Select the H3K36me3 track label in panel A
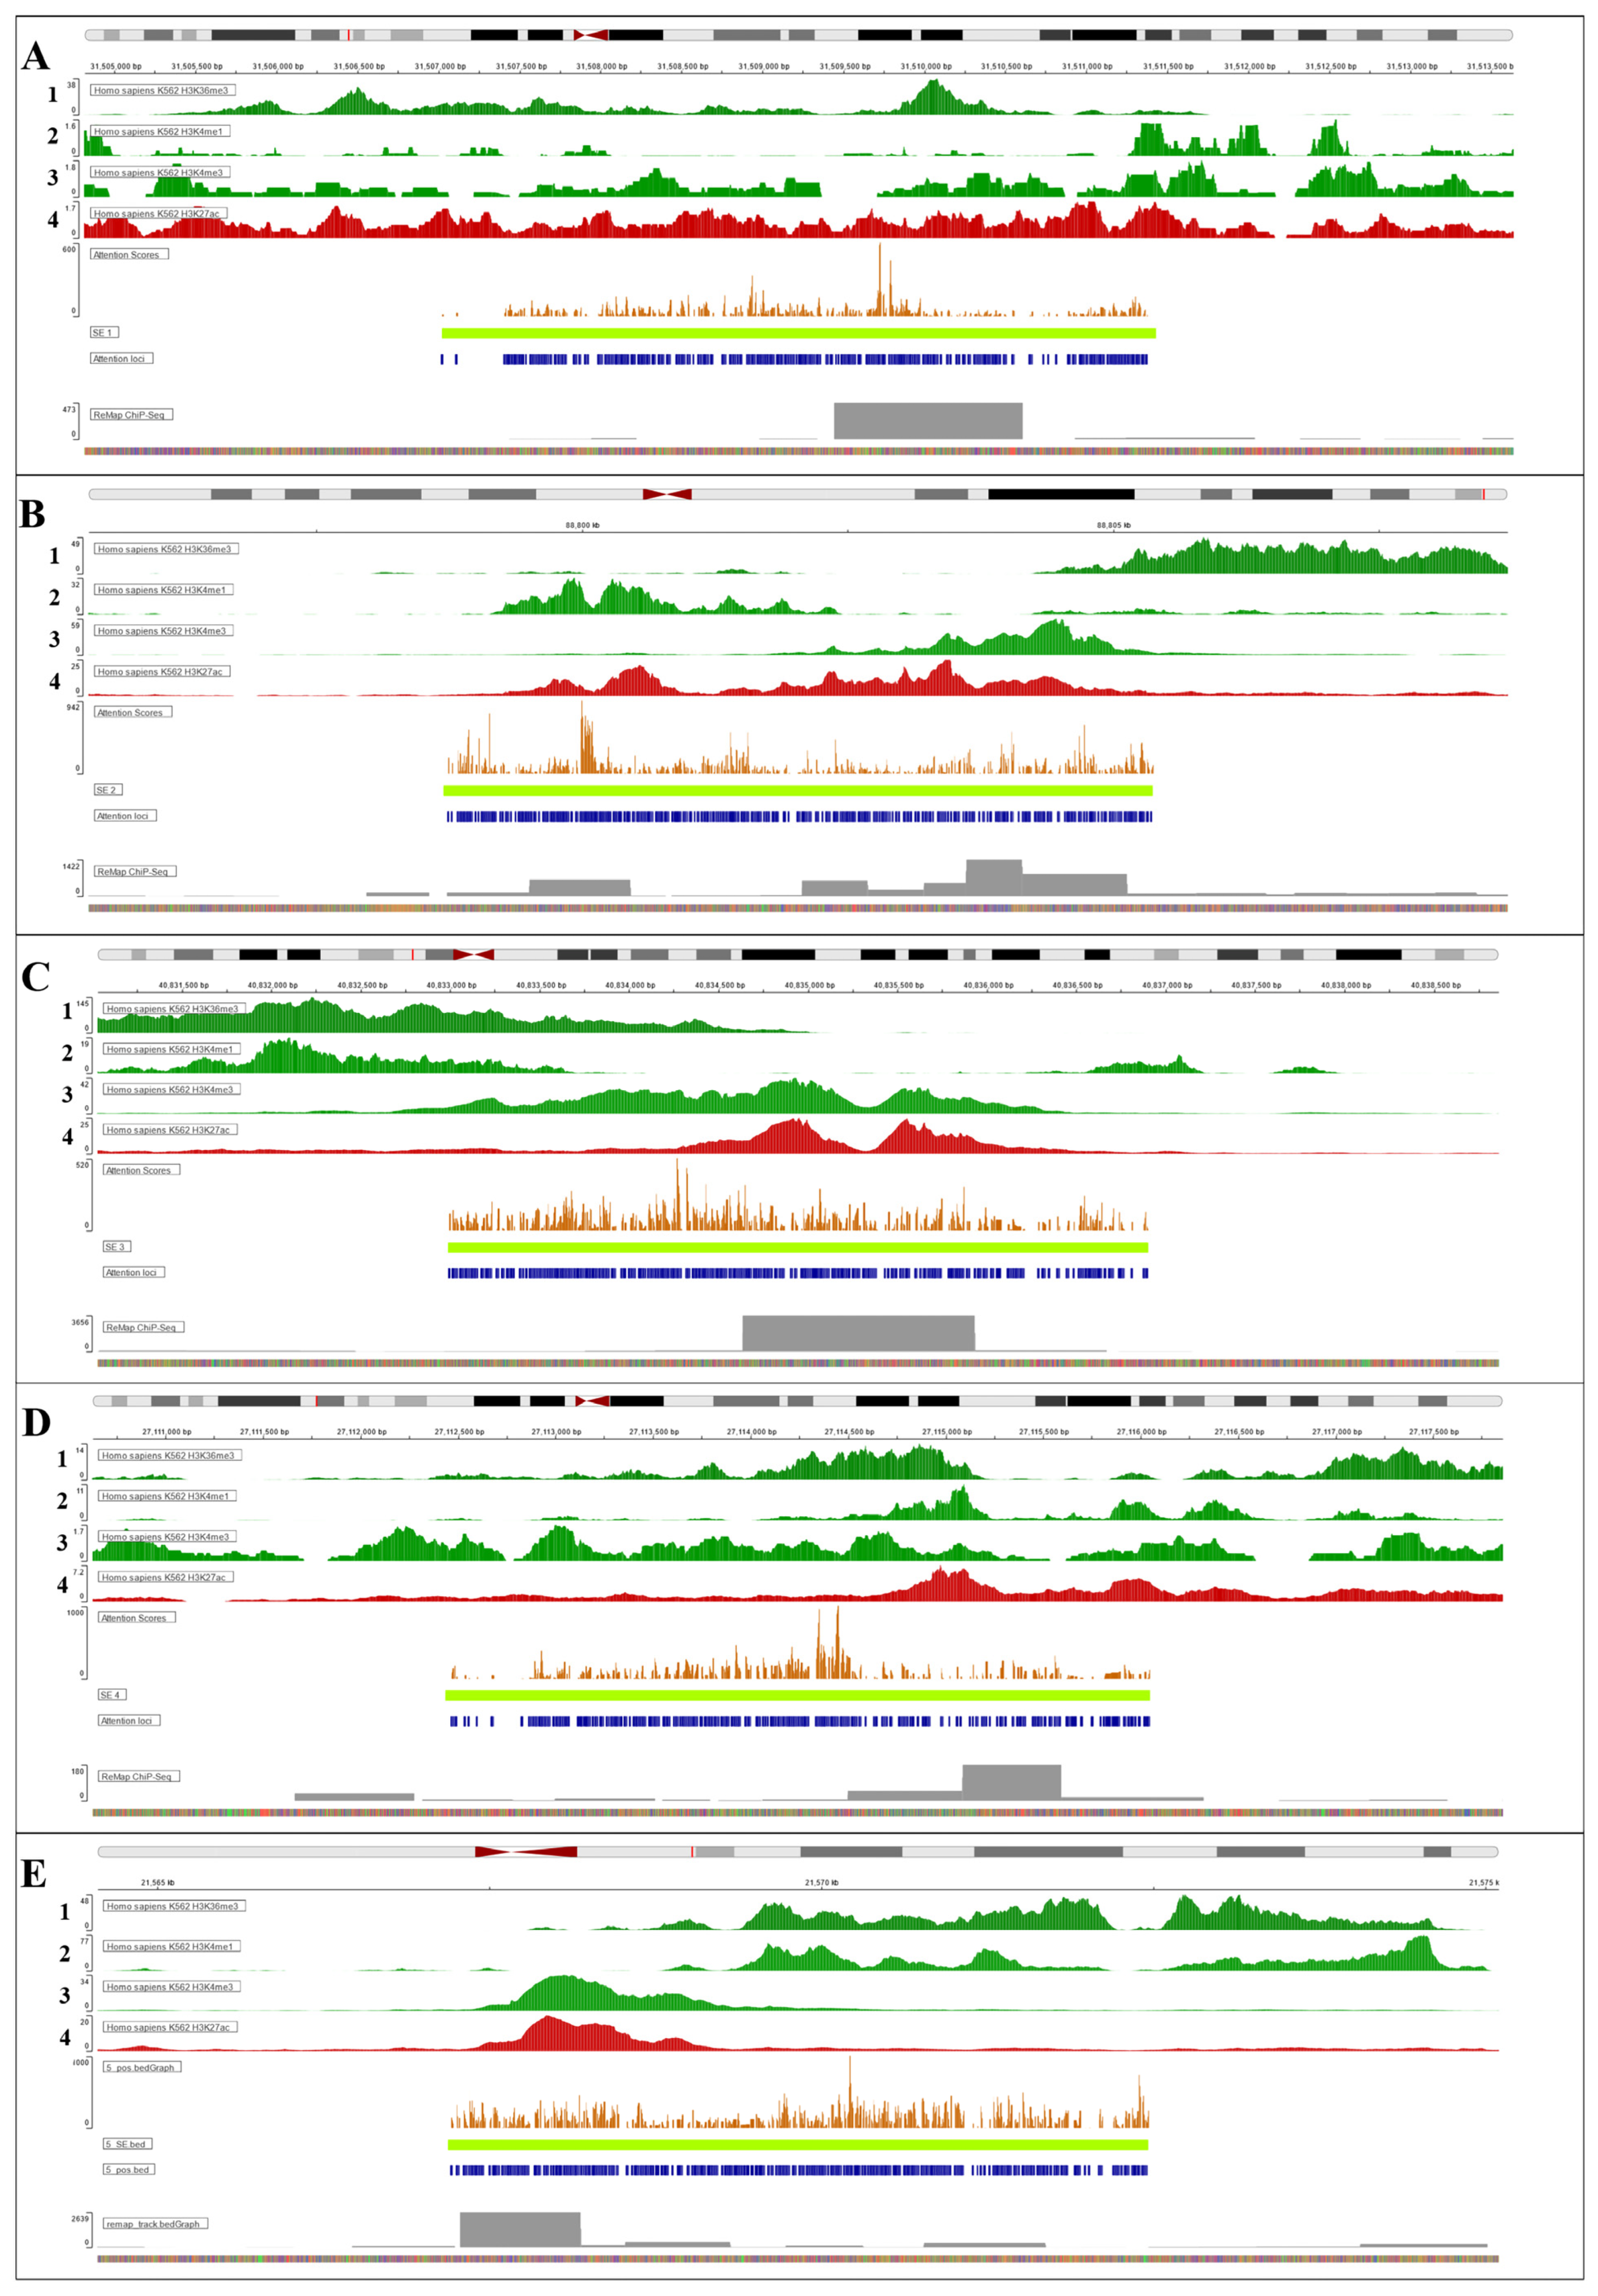Image resolution: width=1598 pixels, height=2296 pixels. [162, 90]
